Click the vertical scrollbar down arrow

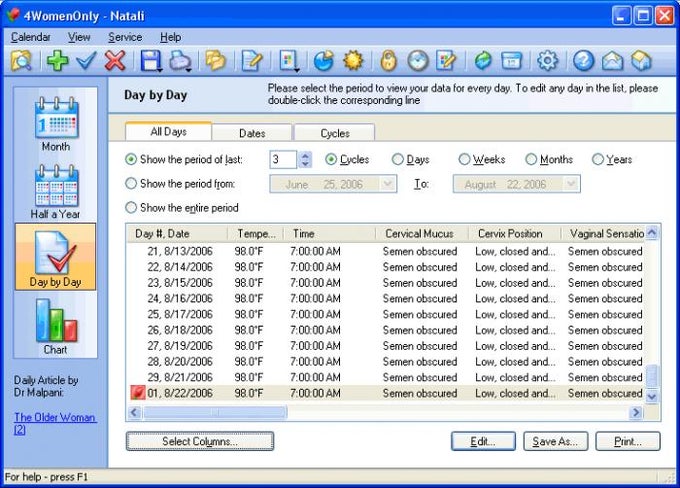click(652, 396)
